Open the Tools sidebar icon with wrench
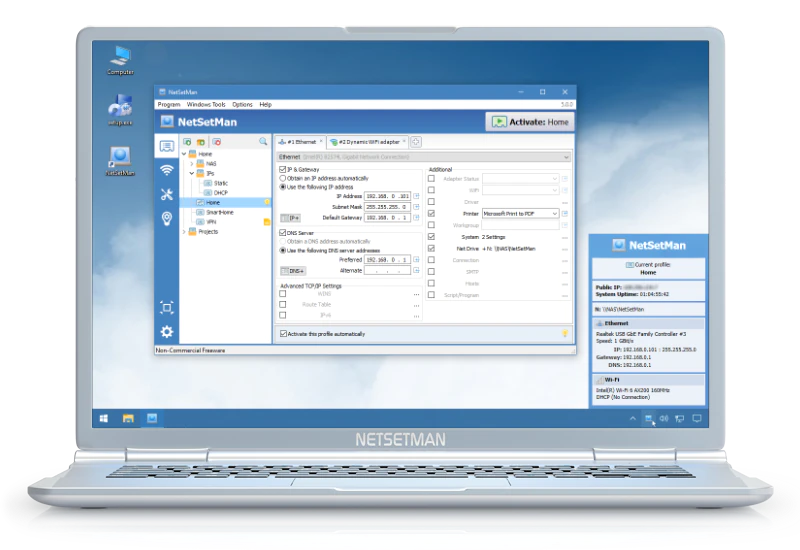 pyautogui.click(x=166, y=194)
